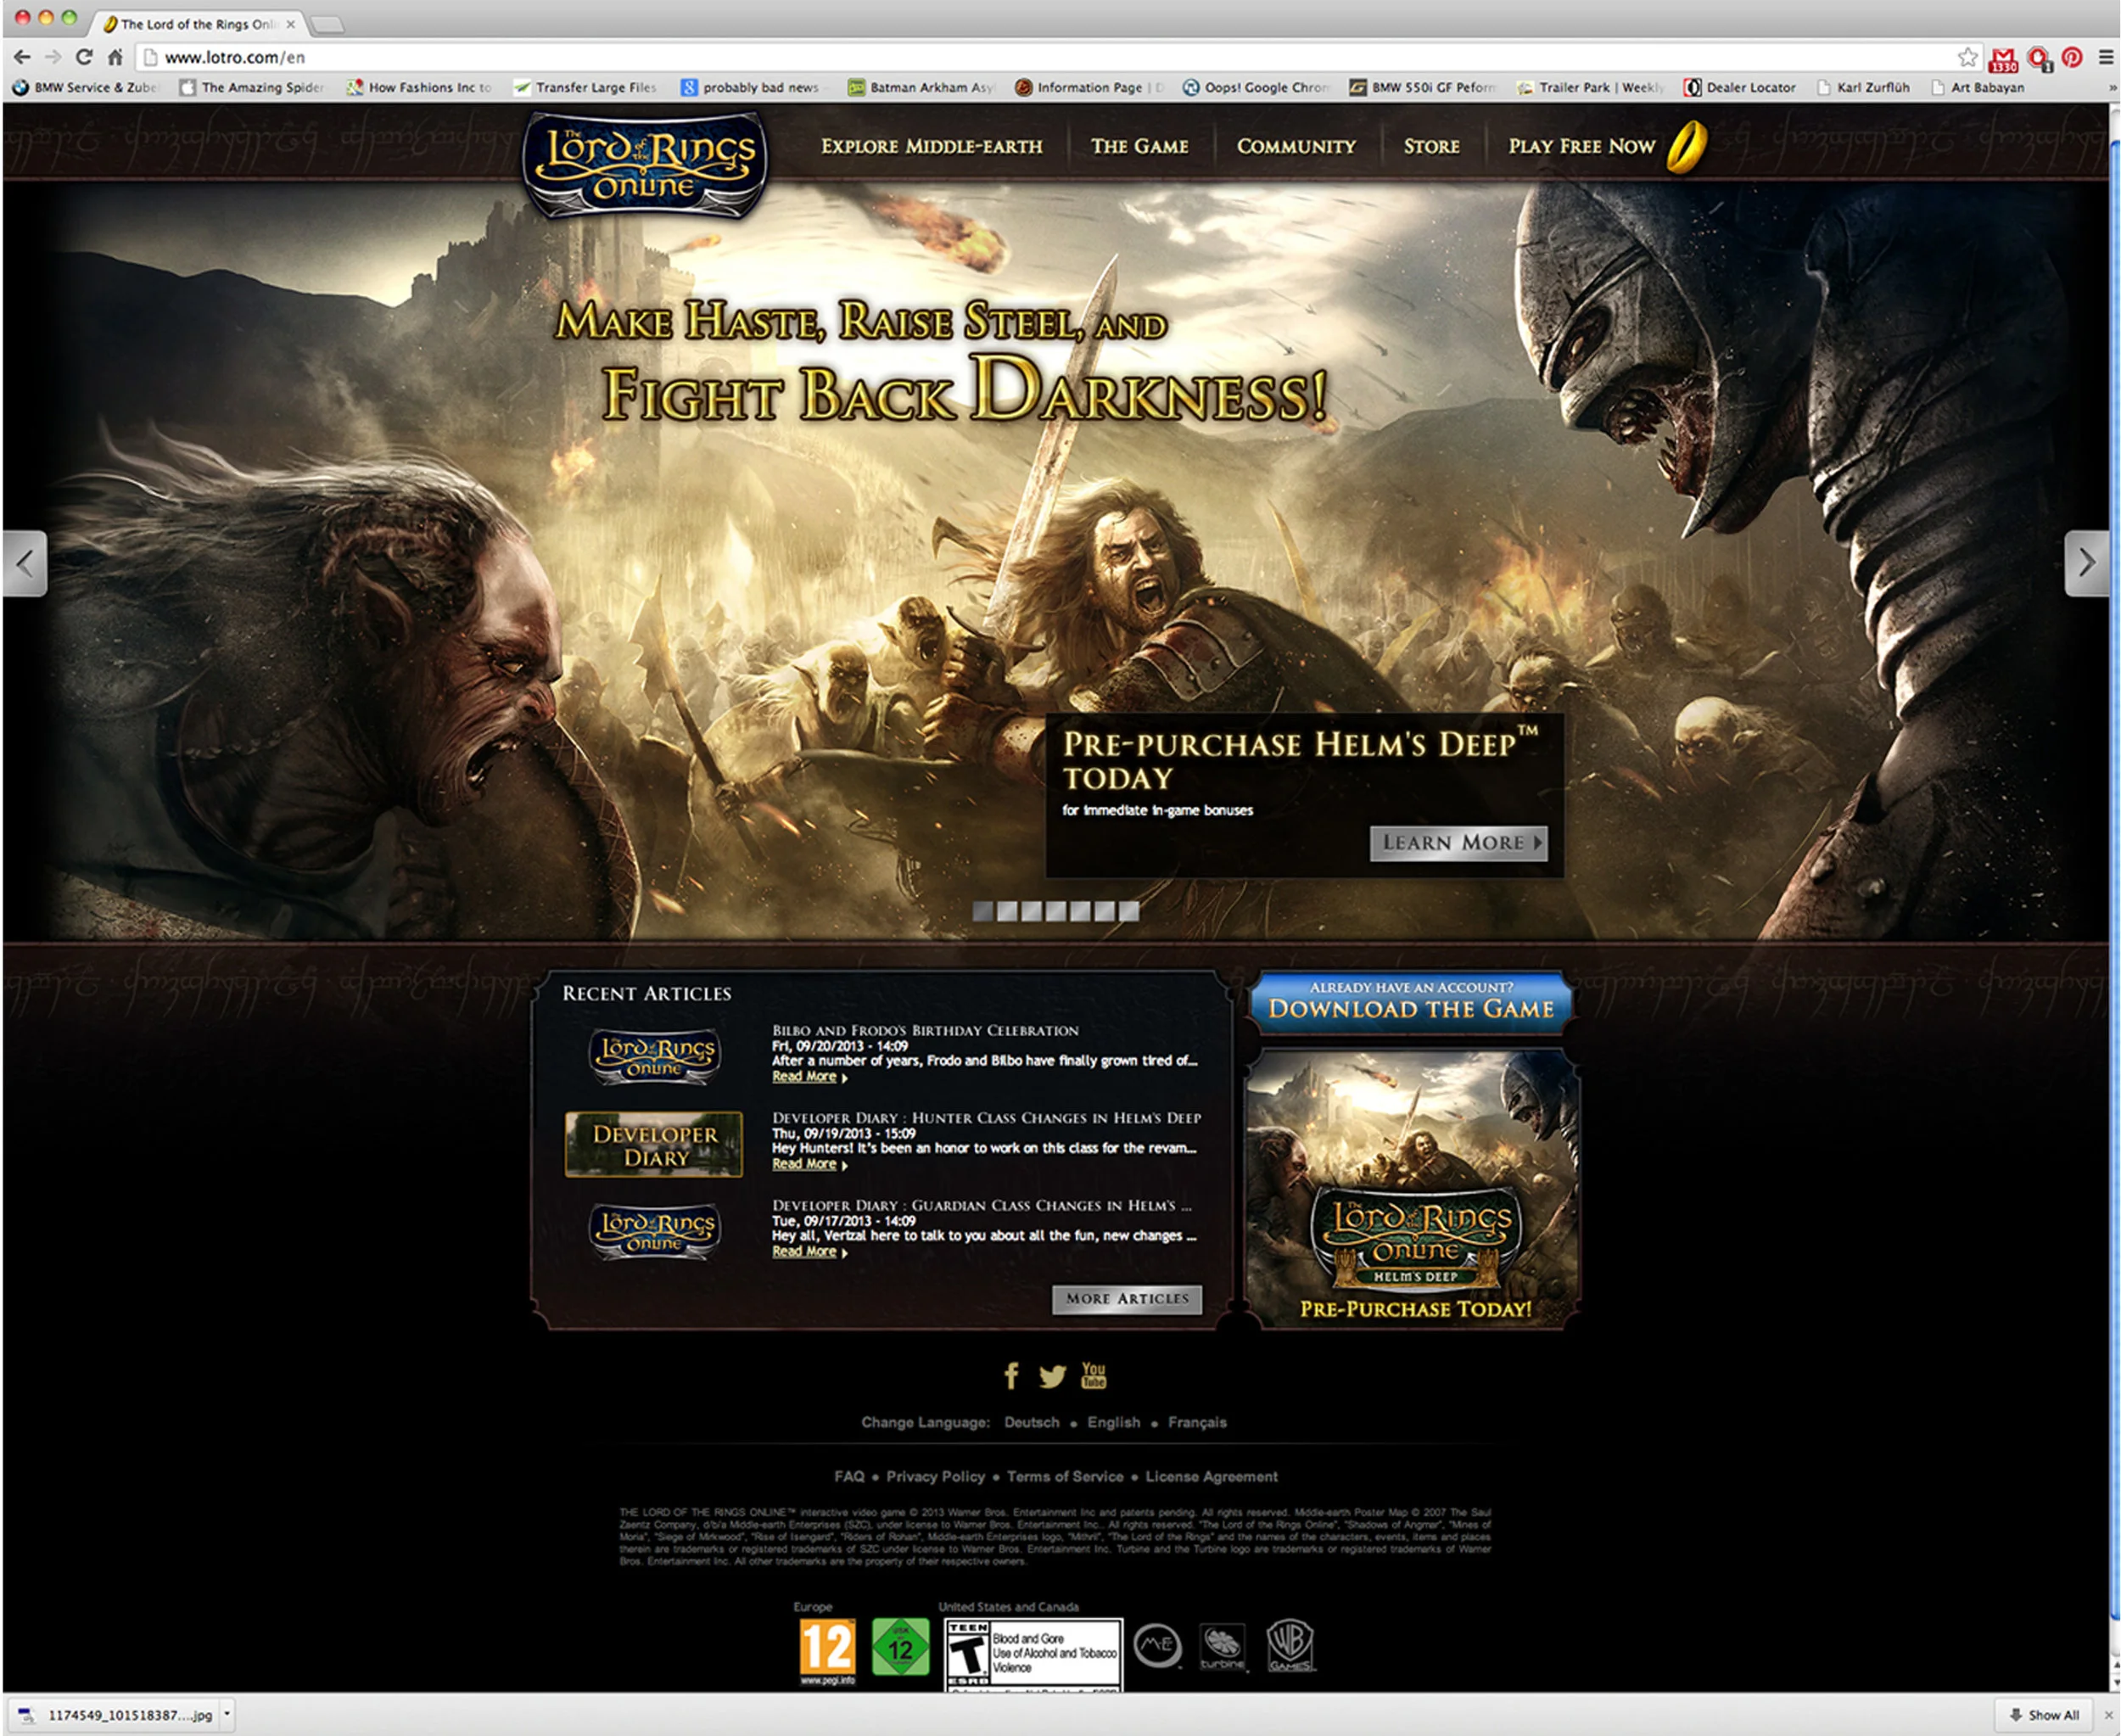Click the Pinterest extension icon
This screenshot has height=1736, width=2121.
[x=2071, y=57]
